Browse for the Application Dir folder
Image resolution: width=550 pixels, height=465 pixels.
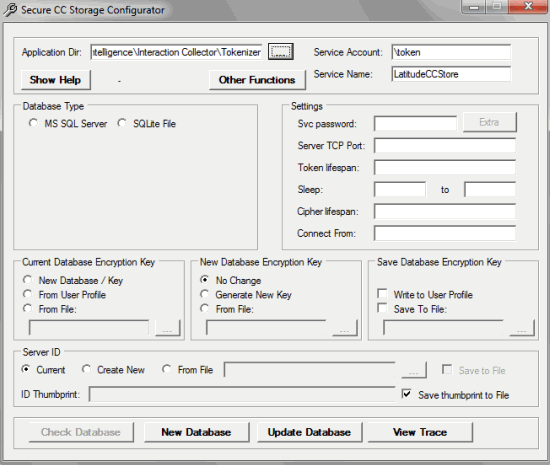[281, 52]
